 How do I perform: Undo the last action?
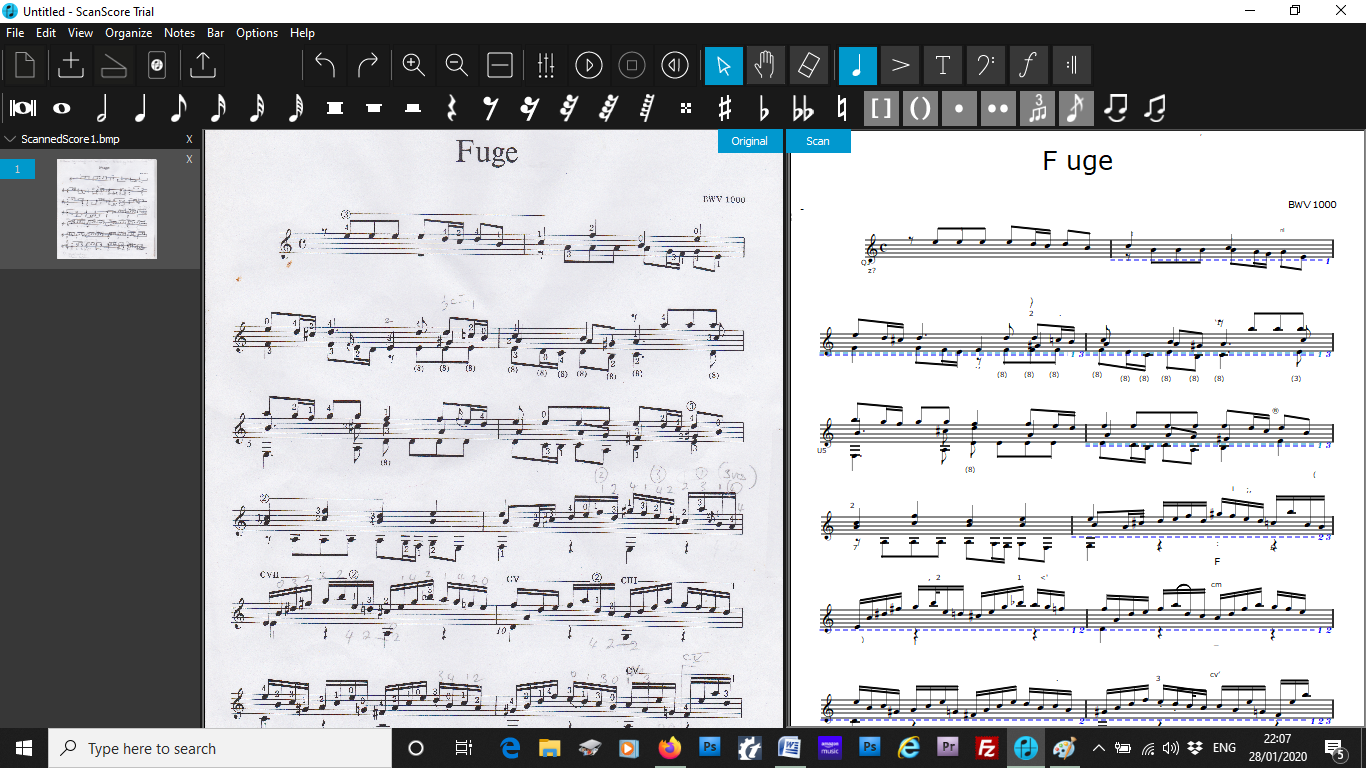coord(325,66)
